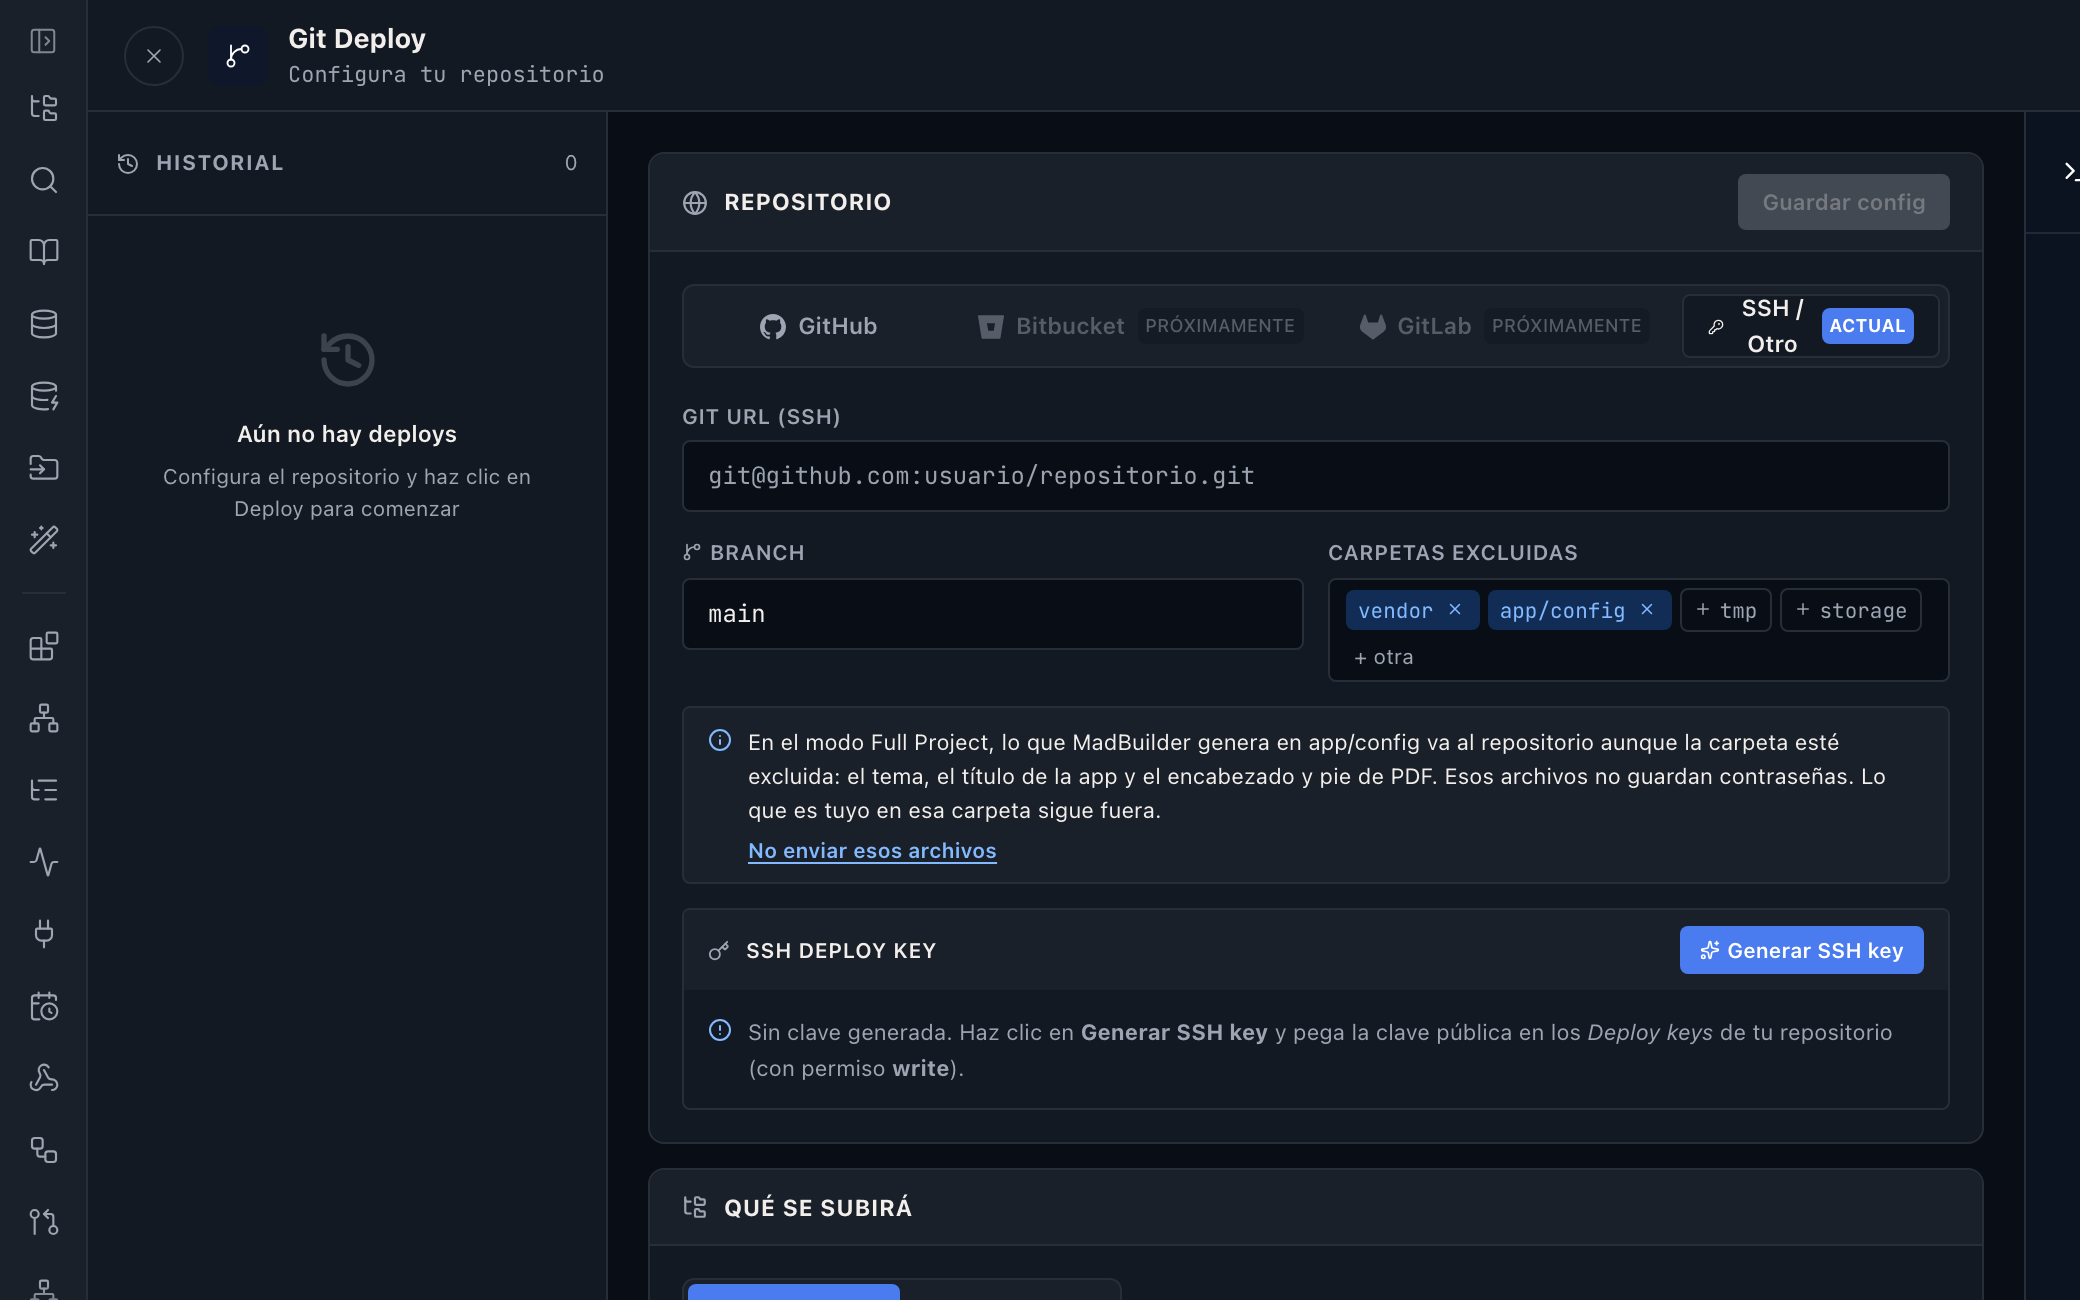Screen dimensions: 2080x1300
Task: Open the folder import icon
Action: pos(43,468)
